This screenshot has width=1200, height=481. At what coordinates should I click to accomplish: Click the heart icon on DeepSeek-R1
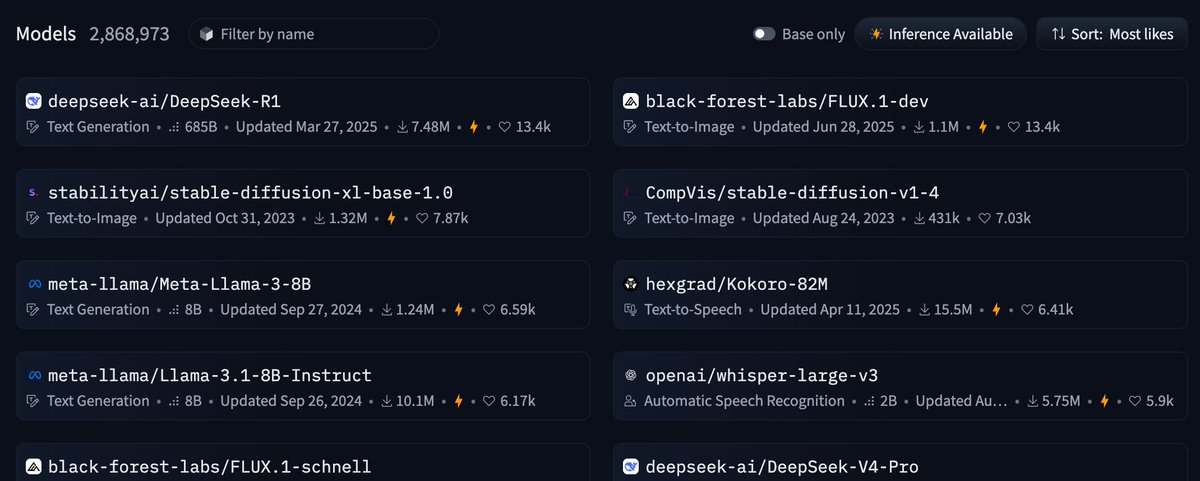click(505, 127)
